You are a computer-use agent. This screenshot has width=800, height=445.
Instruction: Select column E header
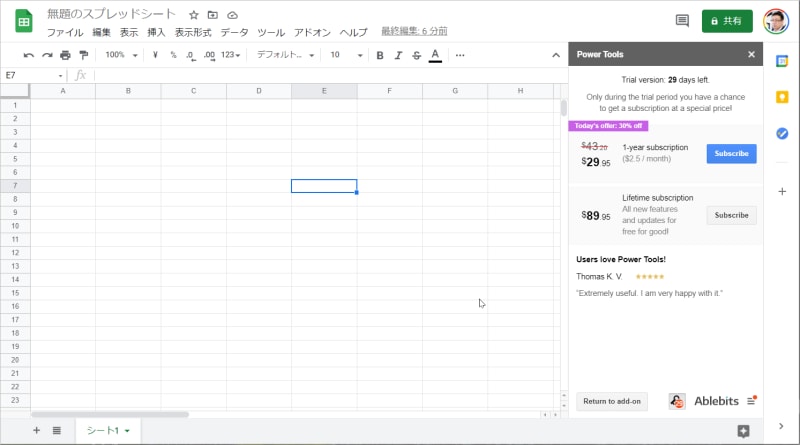[324, 91]
